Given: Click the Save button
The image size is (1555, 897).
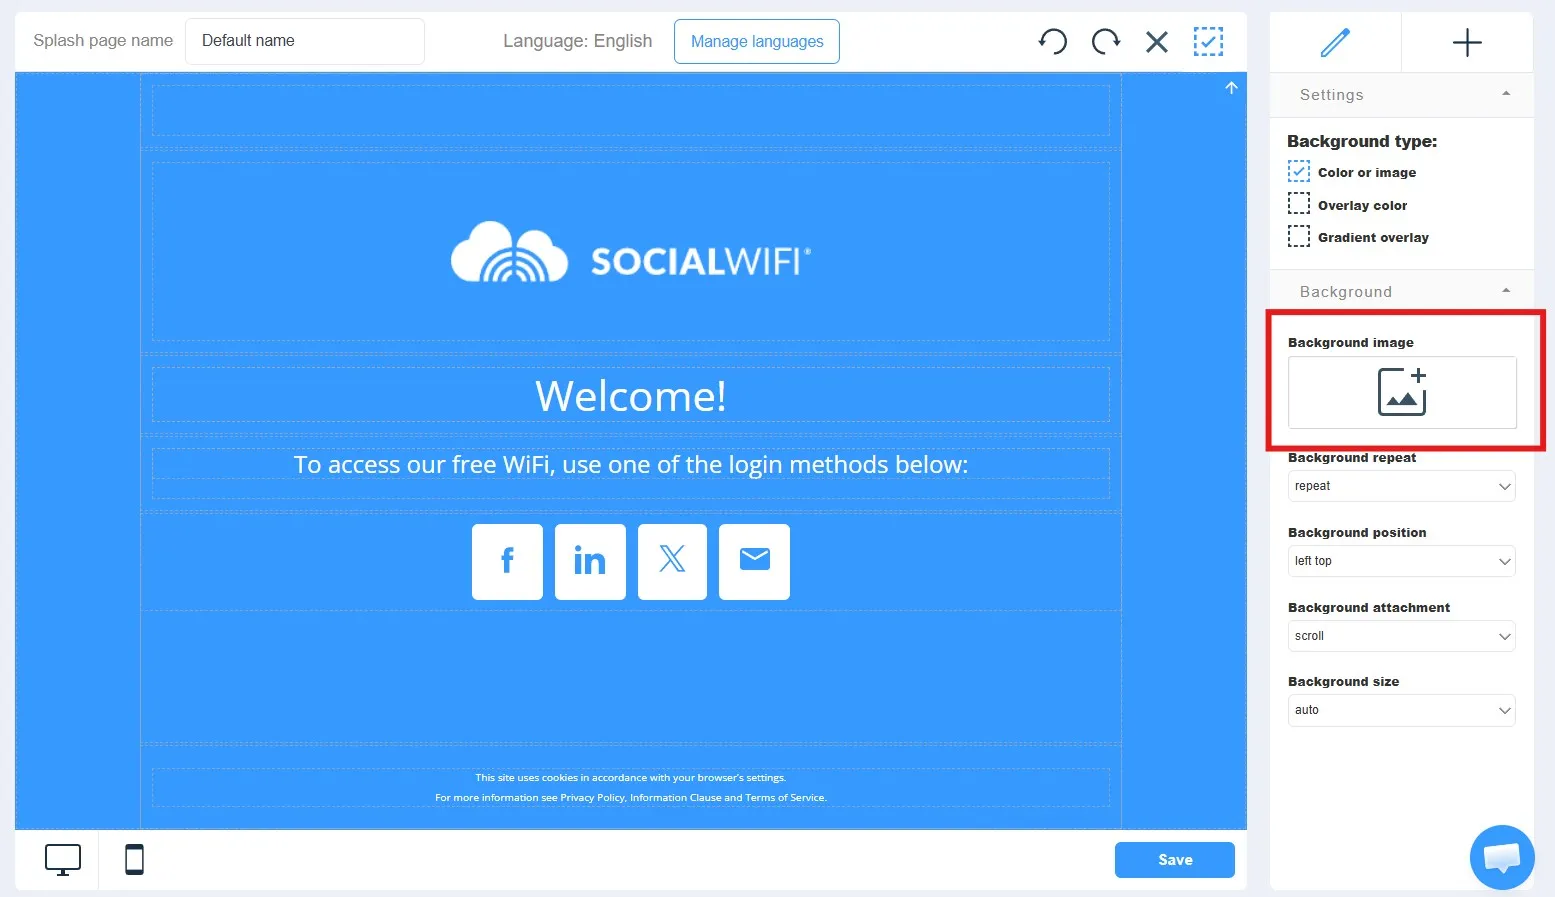Looking at the screenshot, I should (x=1175, y=860).
